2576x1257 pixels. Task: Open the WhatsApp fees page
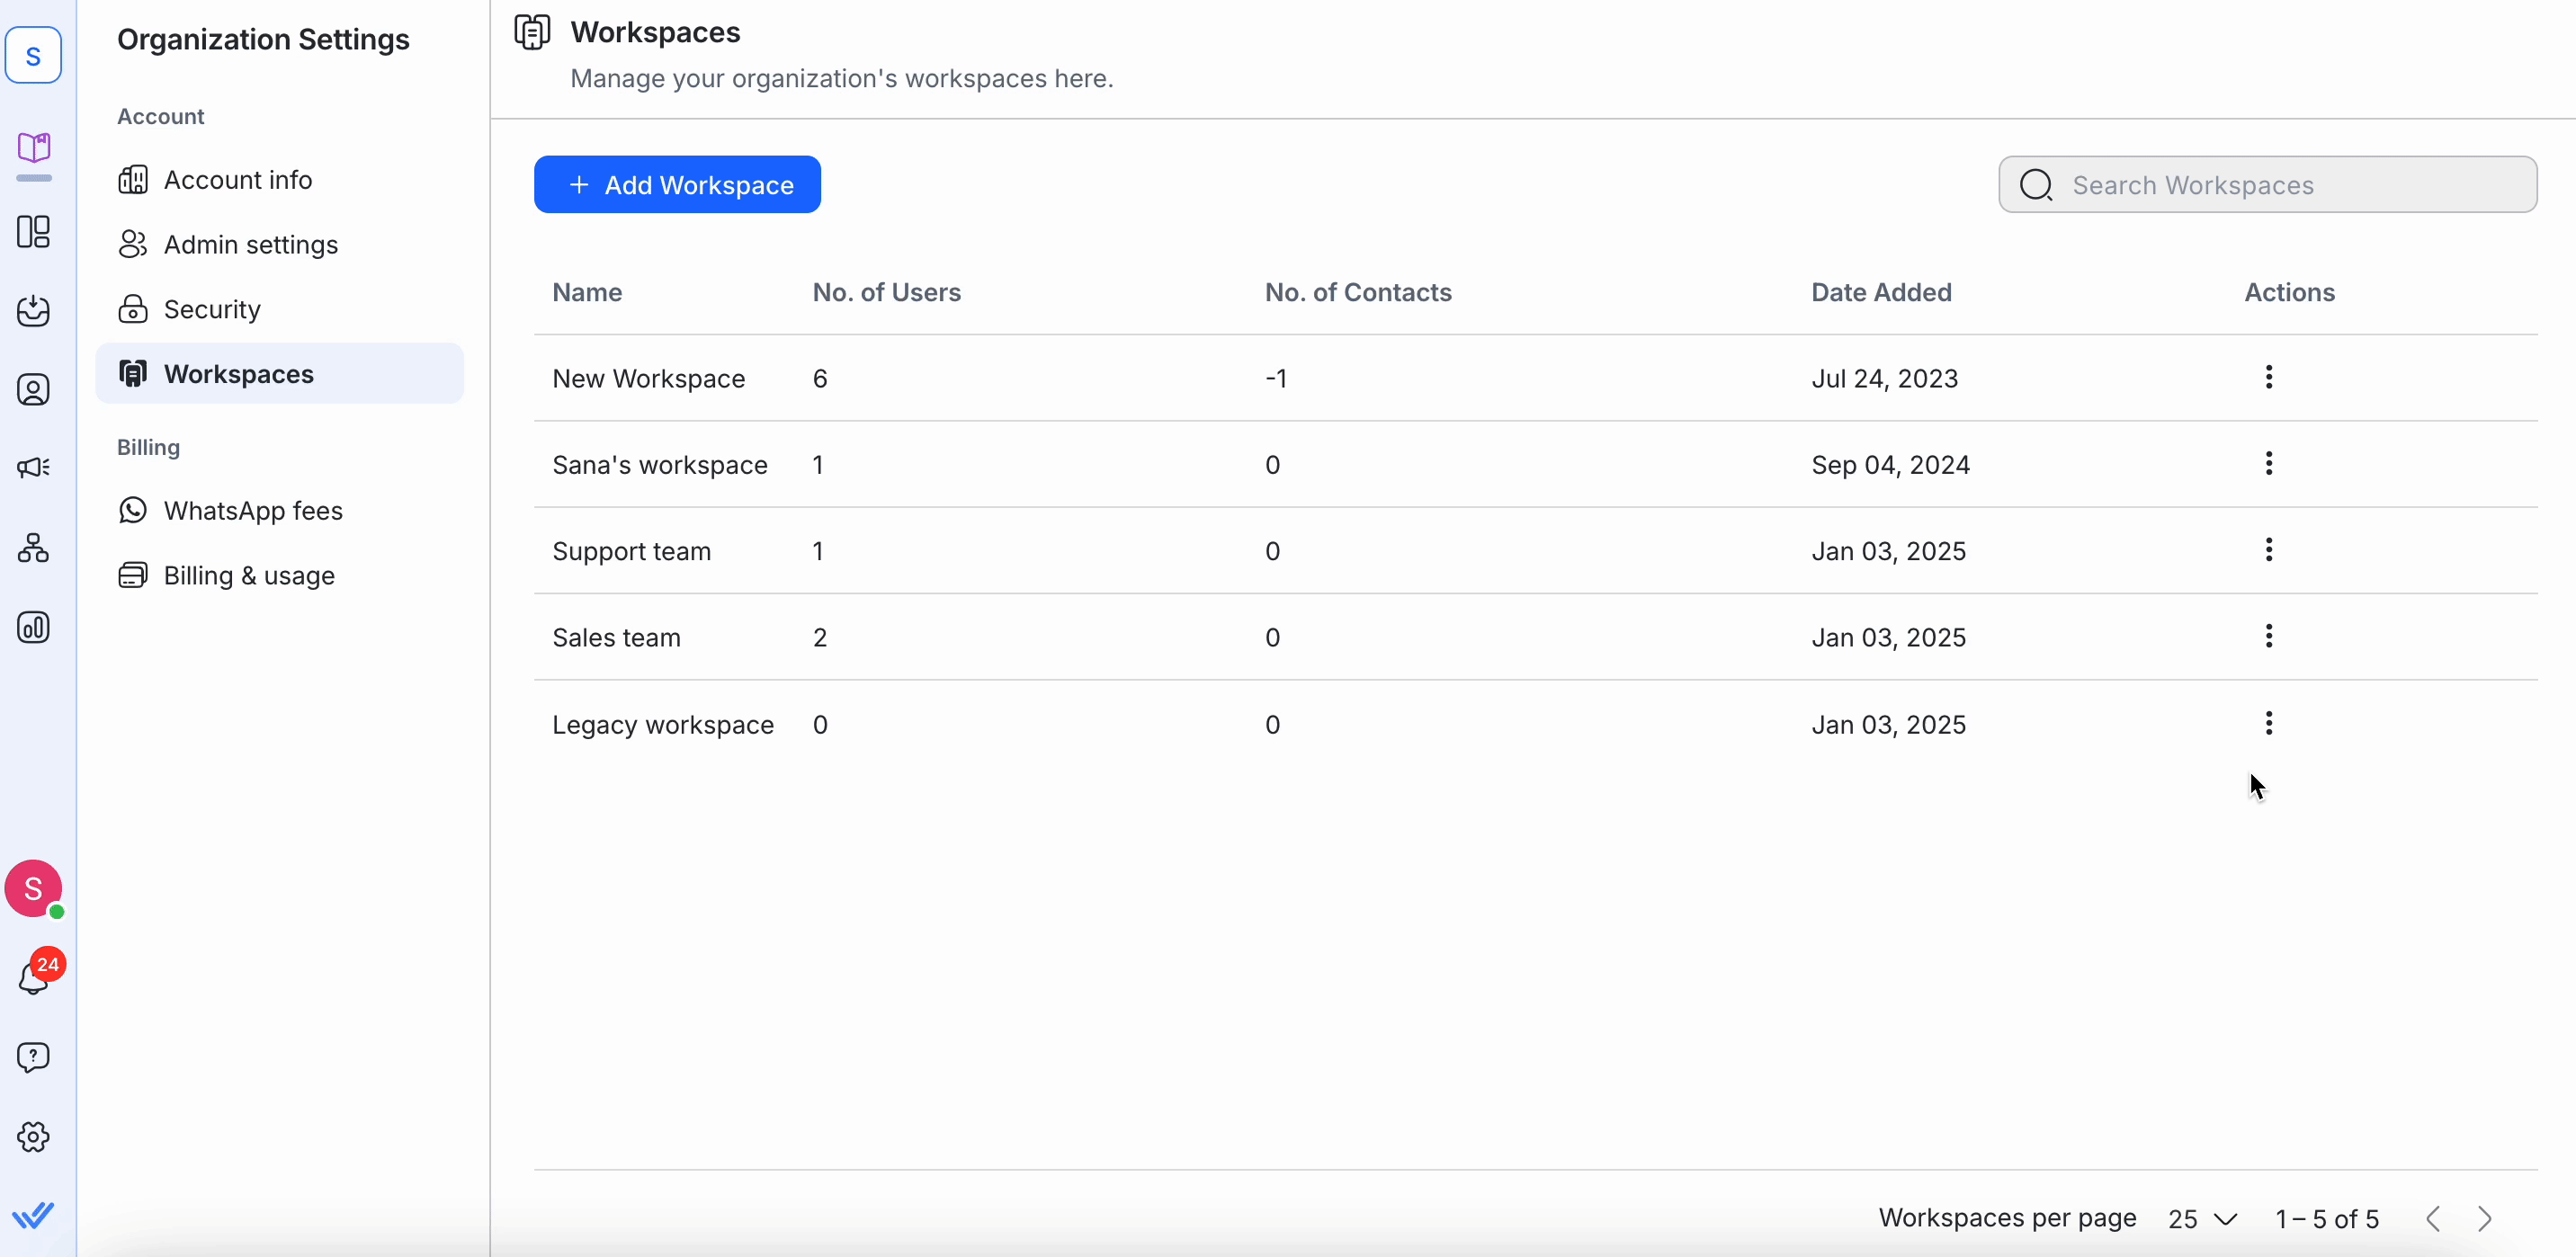pyautogui.click(x=252, y=511)
